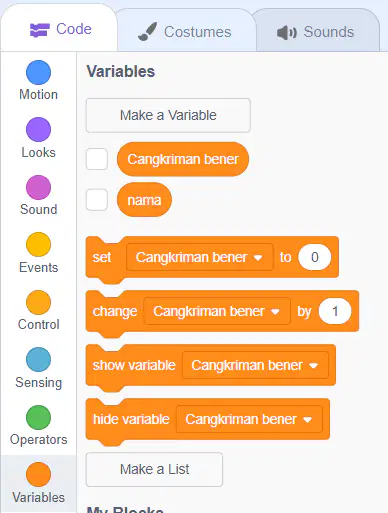This screenshot has height=513, width=388.
Task: Select the yellow Events category
Action: [x=38, y=244]
